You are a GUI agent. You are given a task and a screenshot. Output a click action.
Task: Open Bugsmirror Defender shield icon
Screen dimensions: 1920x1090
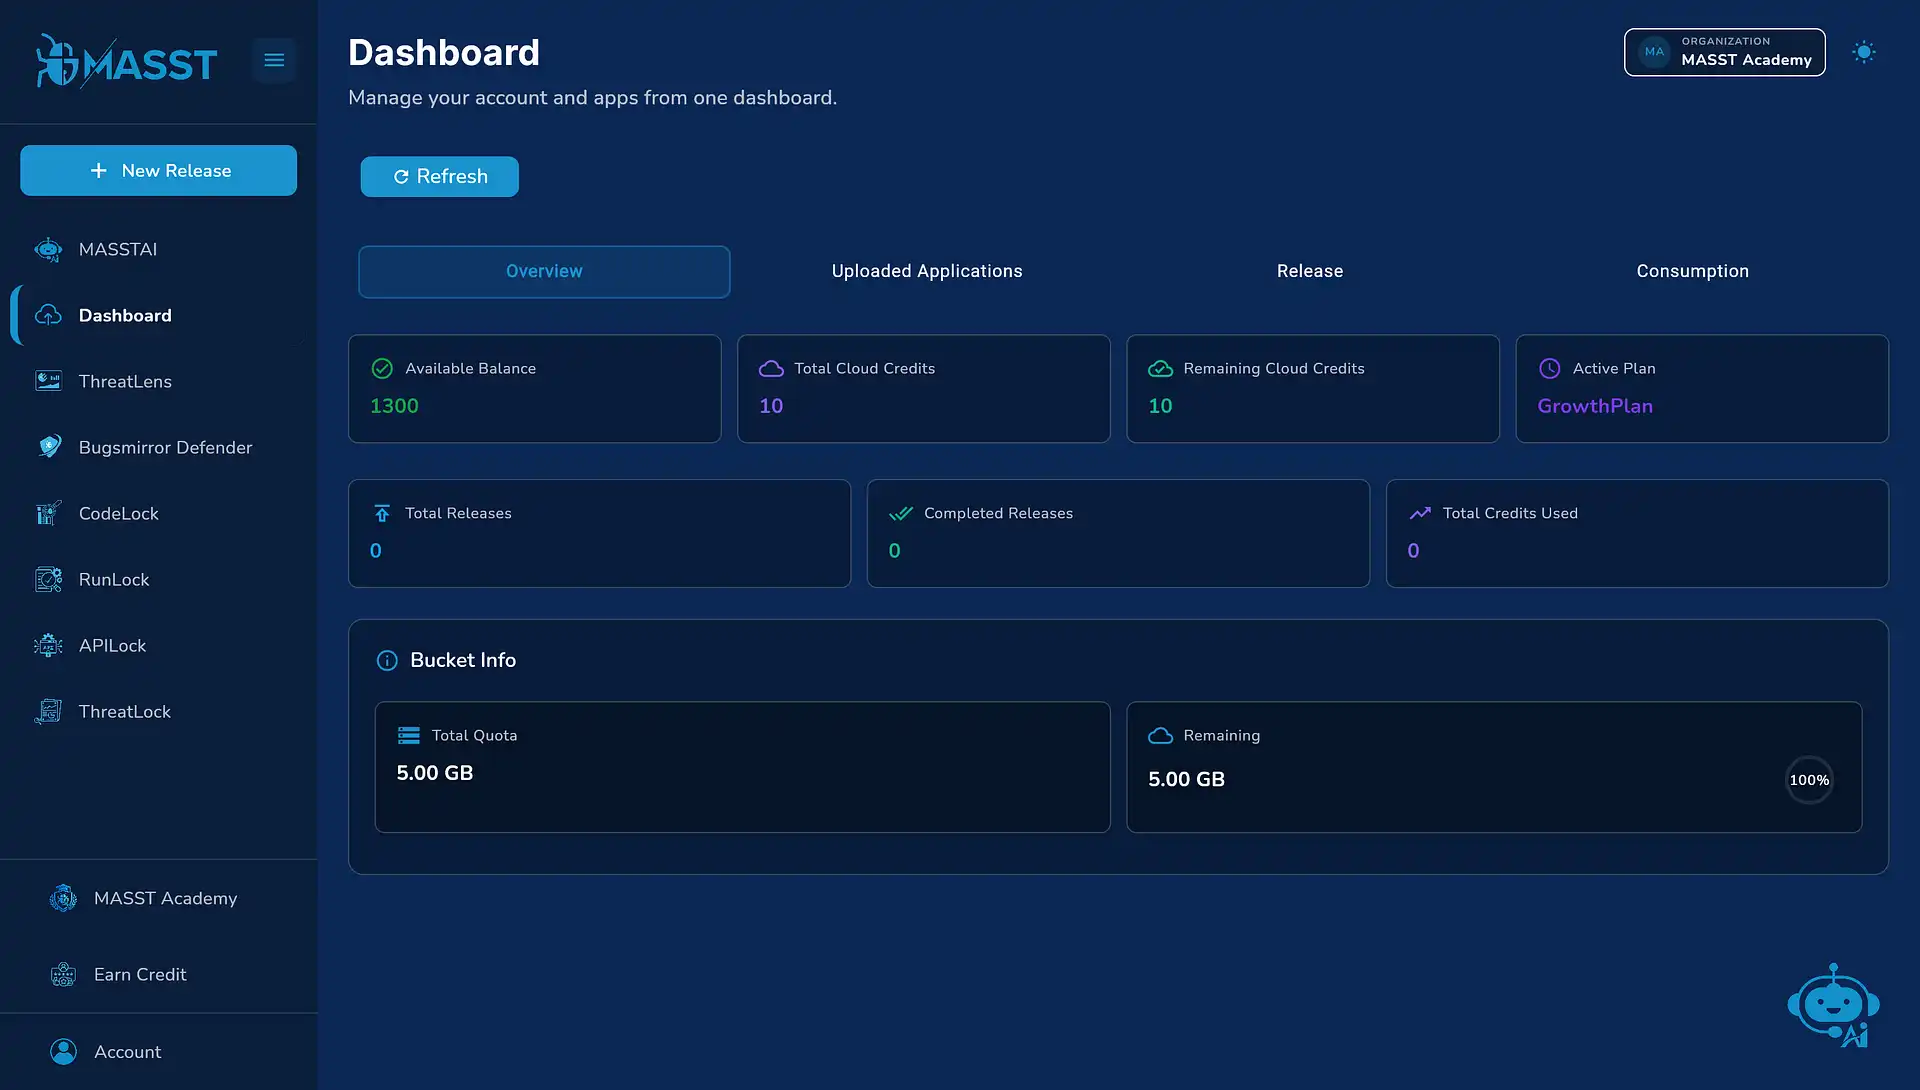coord(48,447)
